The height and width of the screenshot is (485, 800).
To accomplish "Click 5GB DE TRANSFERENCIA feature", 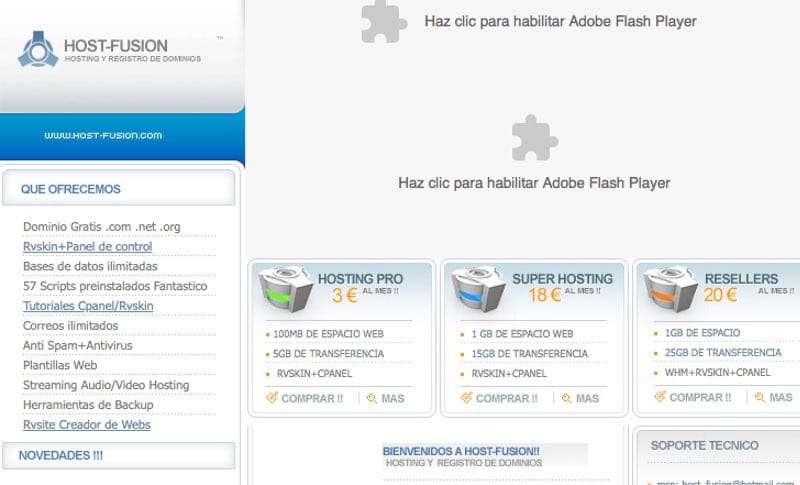I will tap(328, 354).
